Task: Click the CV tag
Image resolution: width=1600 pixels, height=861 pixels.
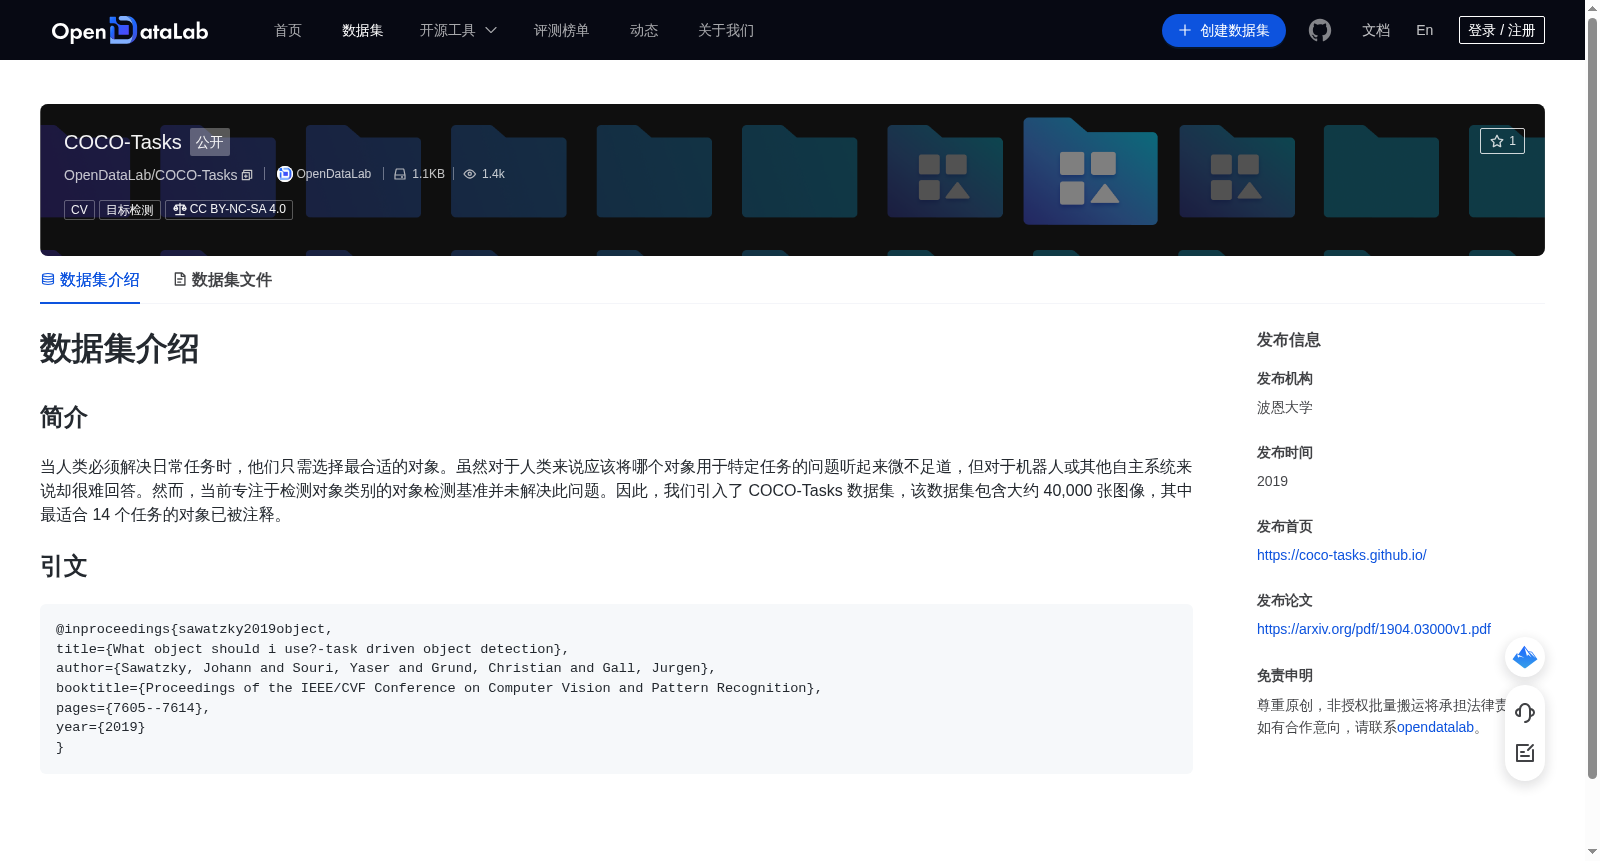Action: (x=80, y=210)
